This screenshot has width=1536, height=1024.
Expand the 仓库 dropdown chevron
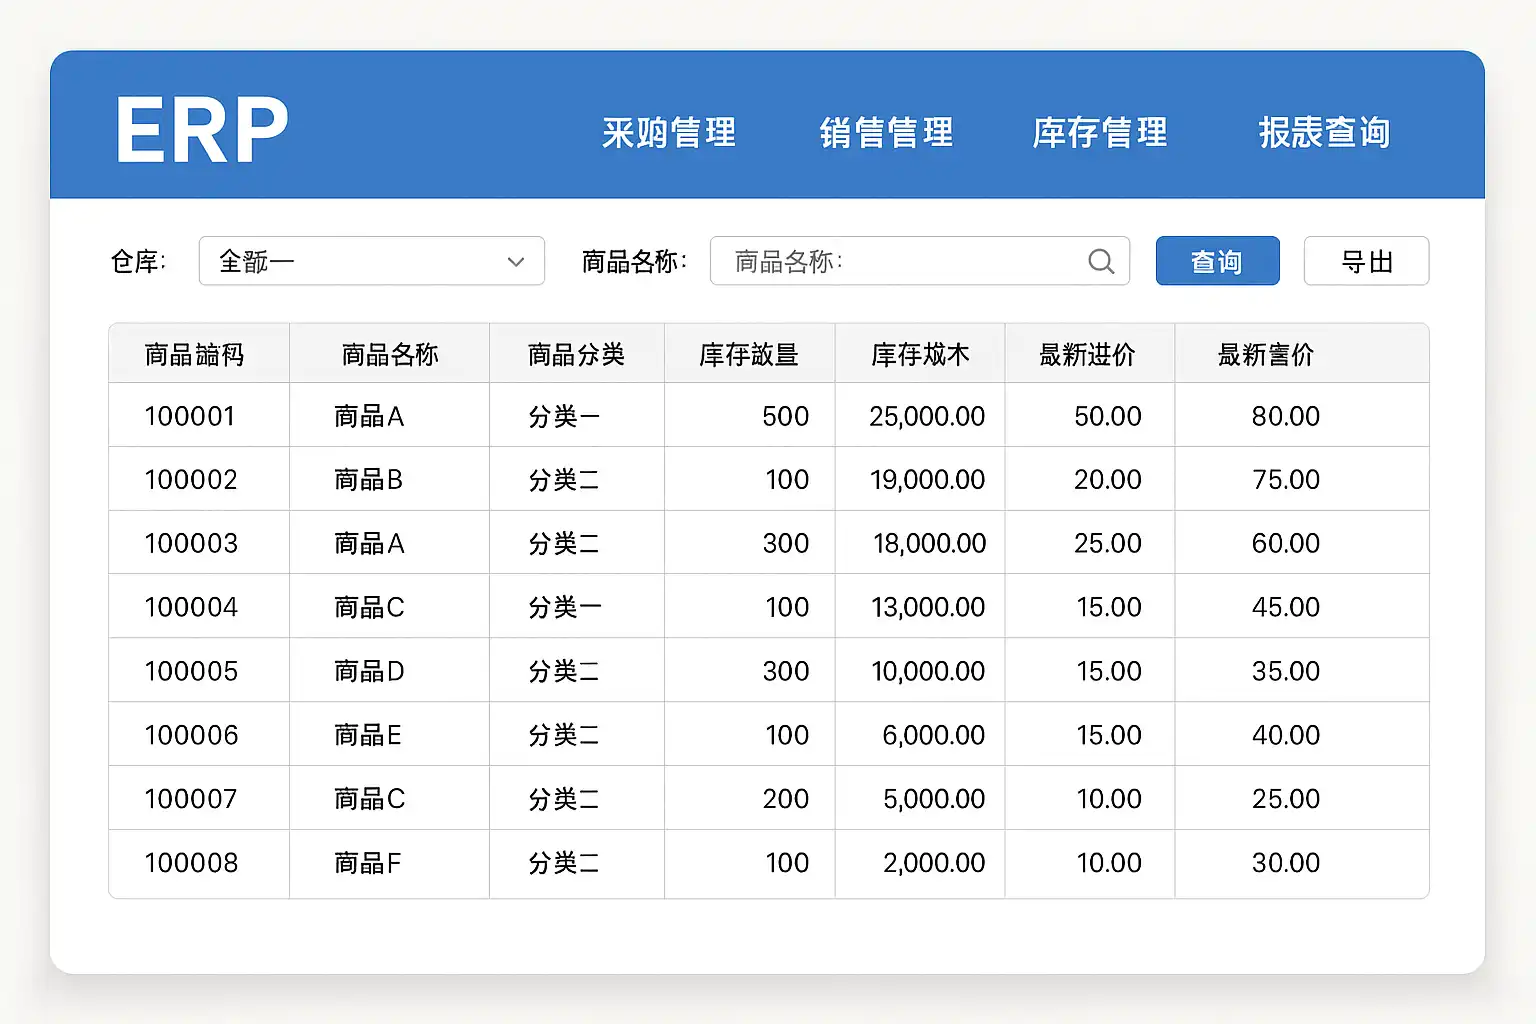tap(516, 262)
